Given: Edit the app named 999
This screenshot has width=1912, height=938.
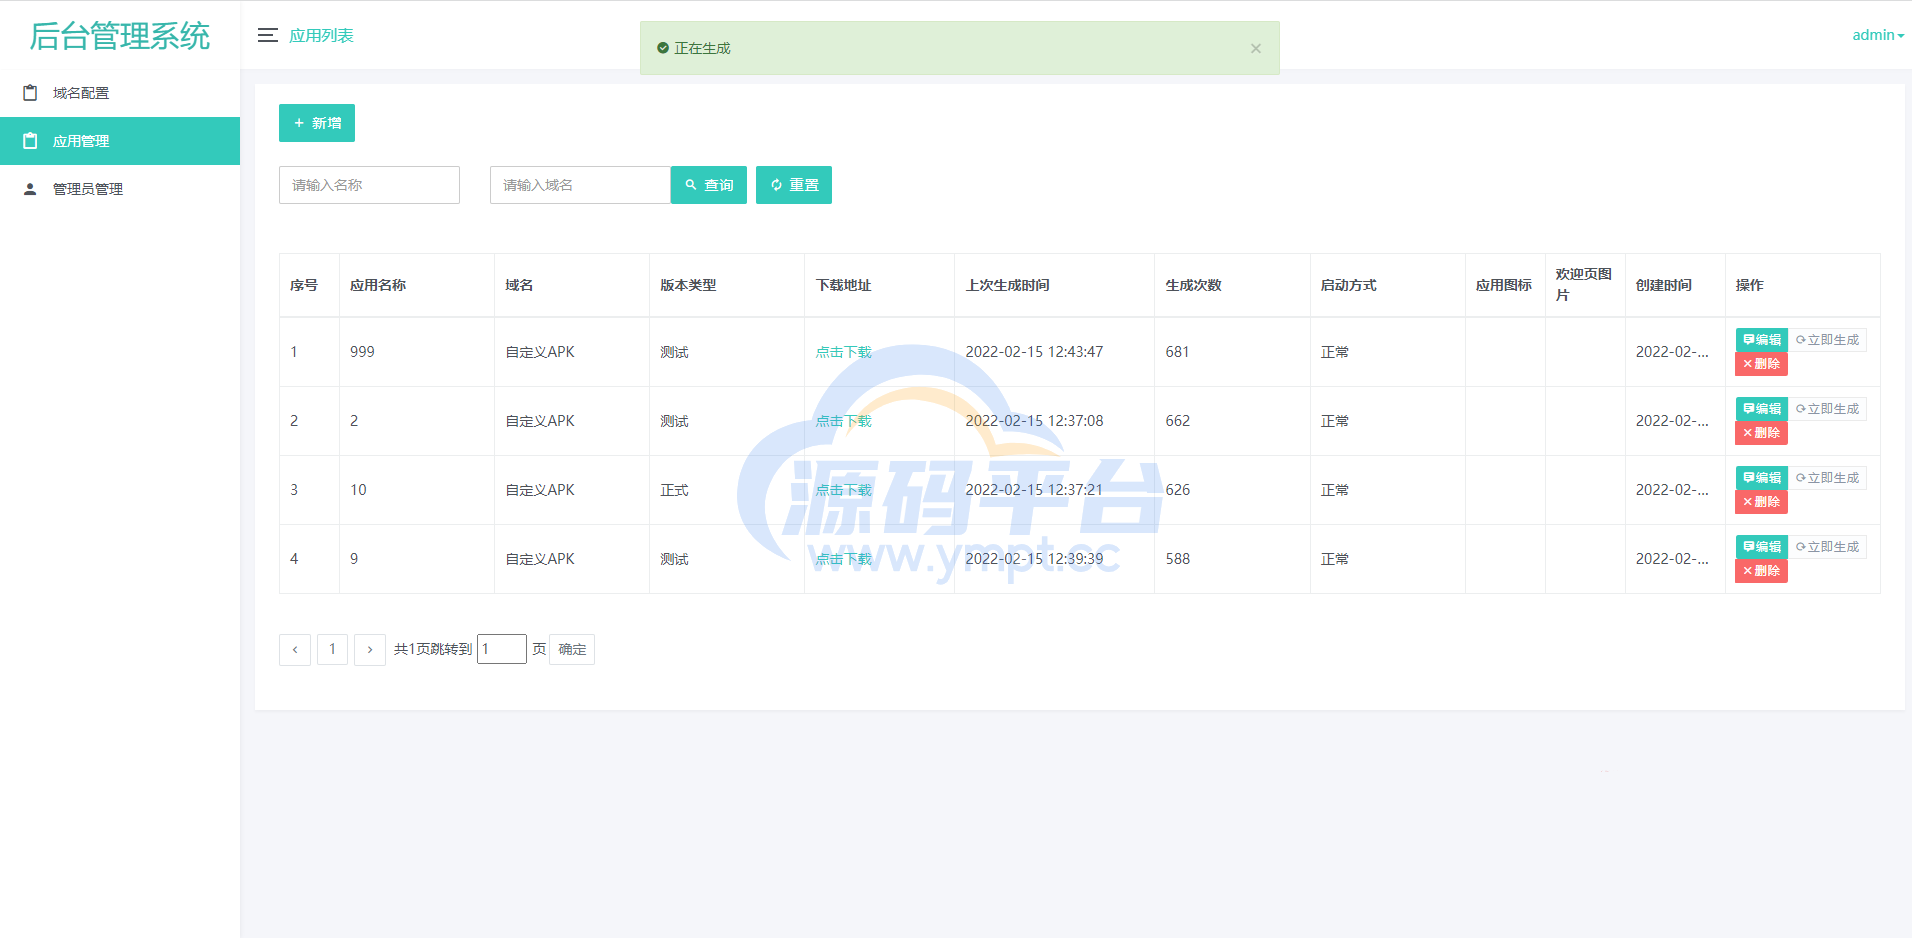Looking at the screenshot, I should (x=1762, y=340).
